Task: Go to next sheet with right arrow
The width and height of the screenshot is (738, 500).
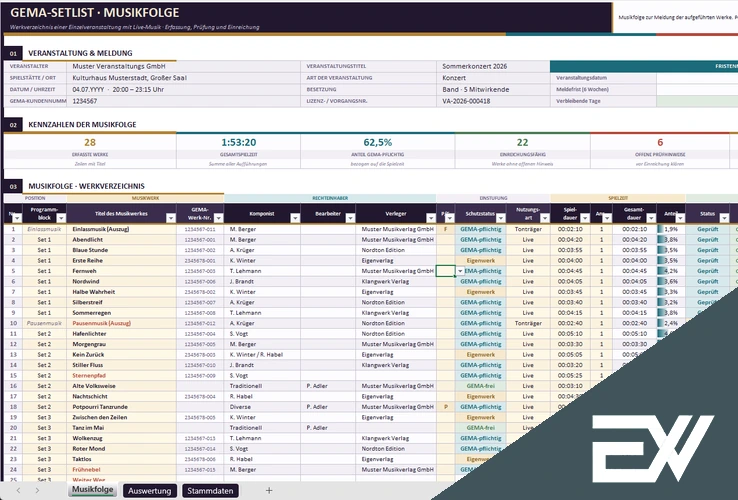Action: (x=37, y=491)
